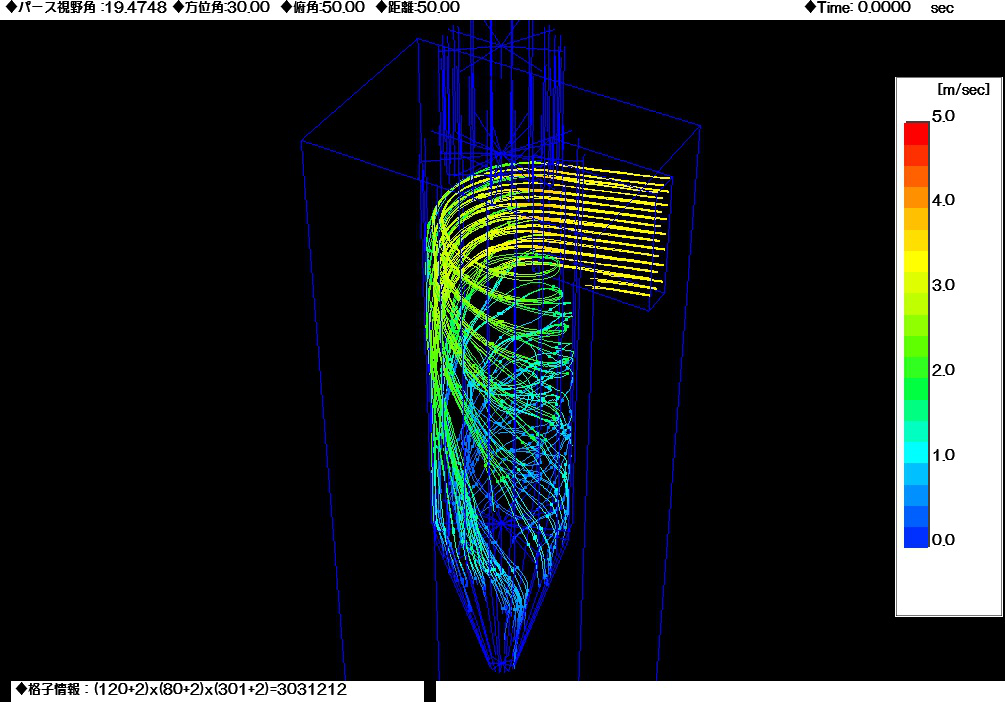Image resolution: width=1005 pixels, height=702 pixels.
Task: Click the 1.0 legend value label
Action: (x=943, y=455)
